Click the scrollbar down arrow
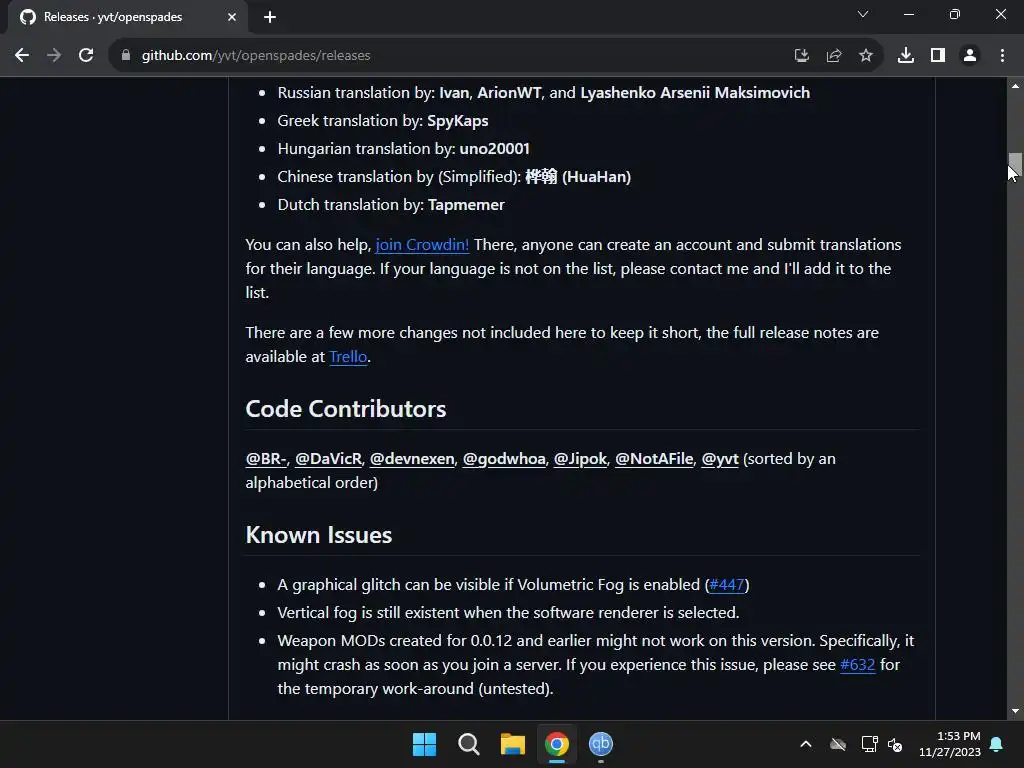The height and width of the screenshot is (768, 1024). click(1015, 711)
